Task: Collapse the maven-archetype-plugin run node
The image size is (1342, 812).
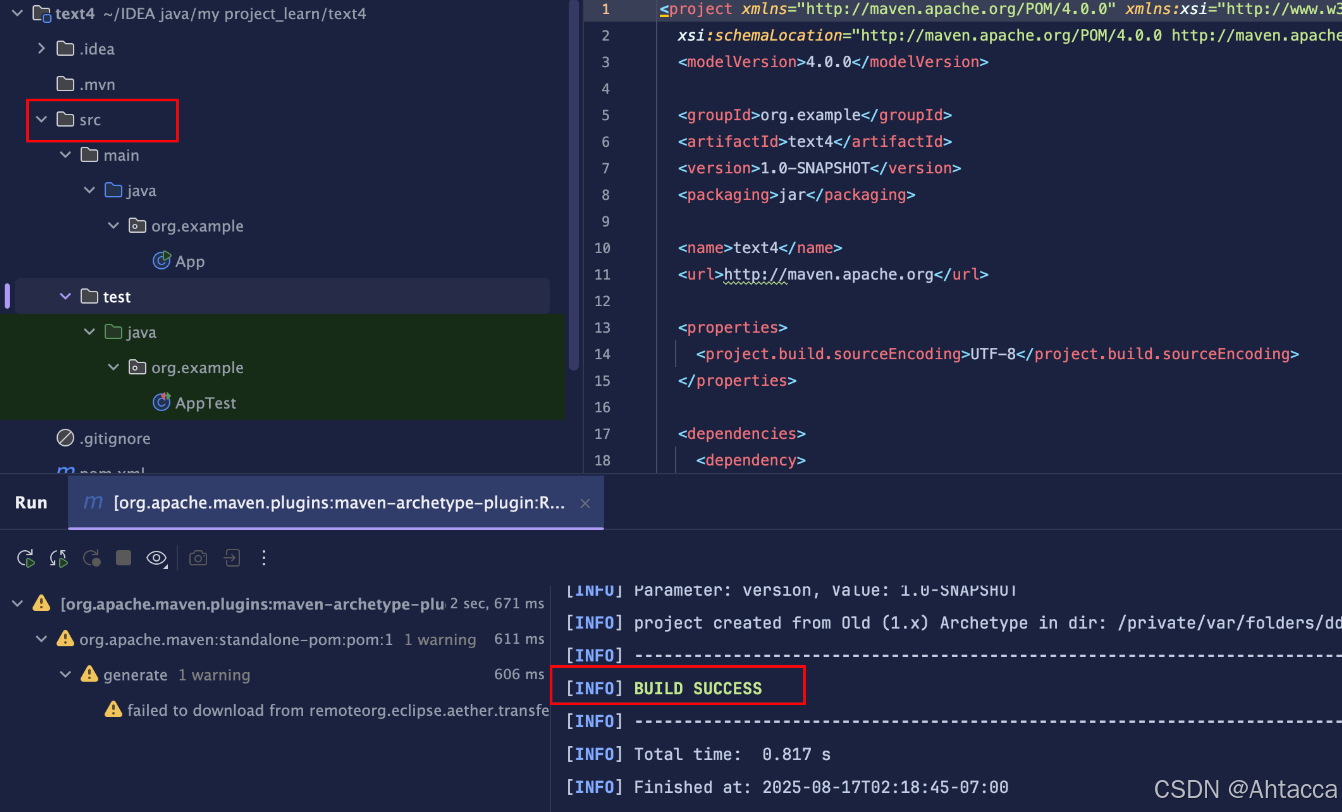Action: pos(18,604)
